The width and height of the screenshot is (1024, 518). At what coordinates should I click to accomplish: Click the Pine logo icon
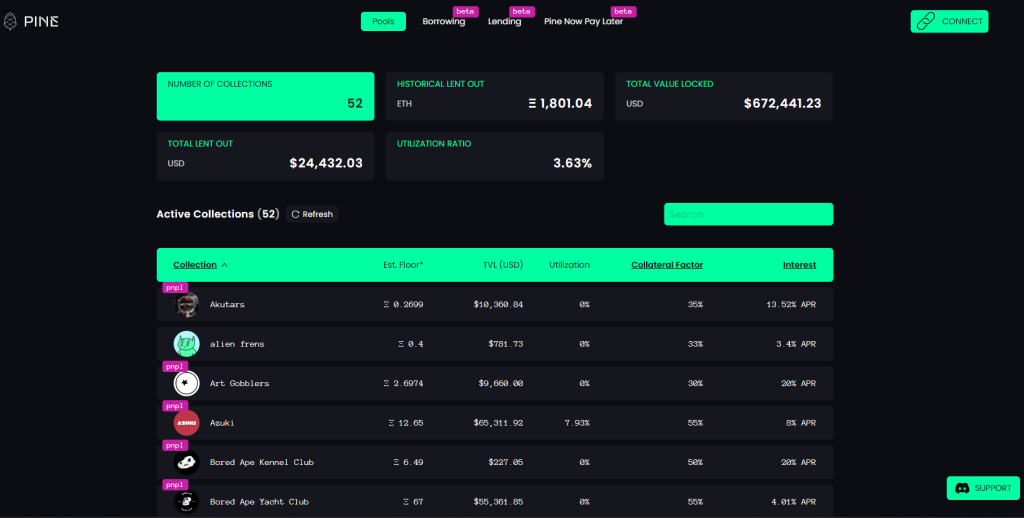click(x=10, y=21)
